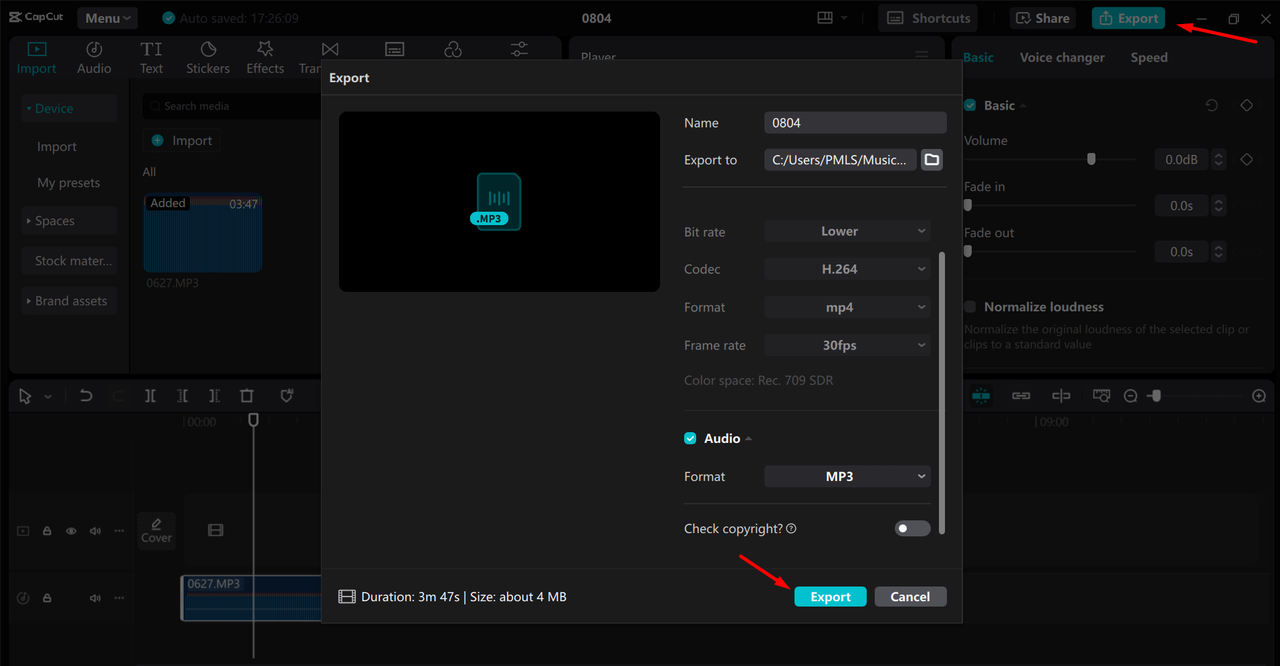Click the delete-right trim tool
Image resolution: width=1280 pixels, height=666 pixels.
click(x=214, y=396)
